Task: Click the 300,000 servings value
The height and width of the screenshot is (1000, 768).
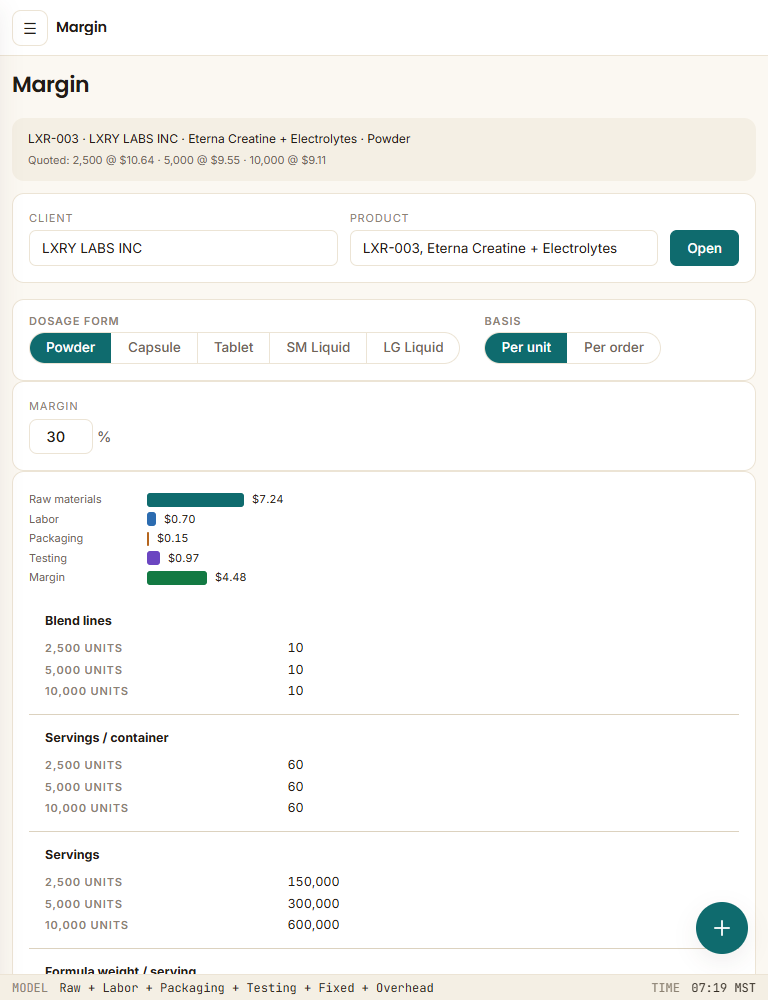Action: [x=313, y=904]
